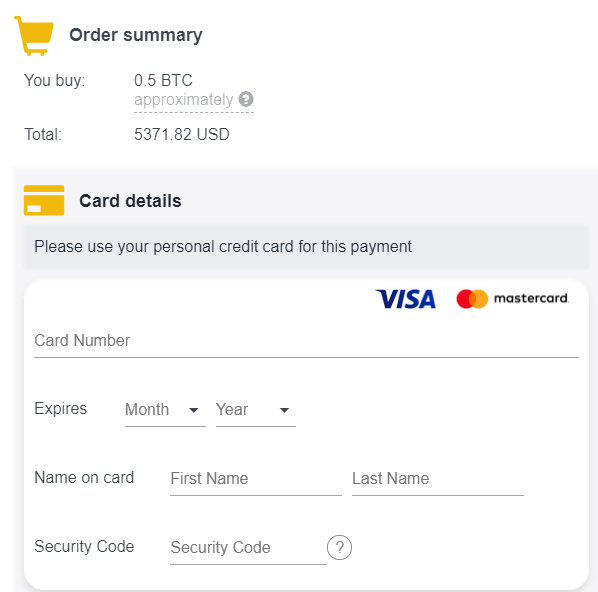The height and width of the screenshot is (592, 598).
Task: Click the Security Code input field
Action: pyautogui.click(x=248, y=548)
